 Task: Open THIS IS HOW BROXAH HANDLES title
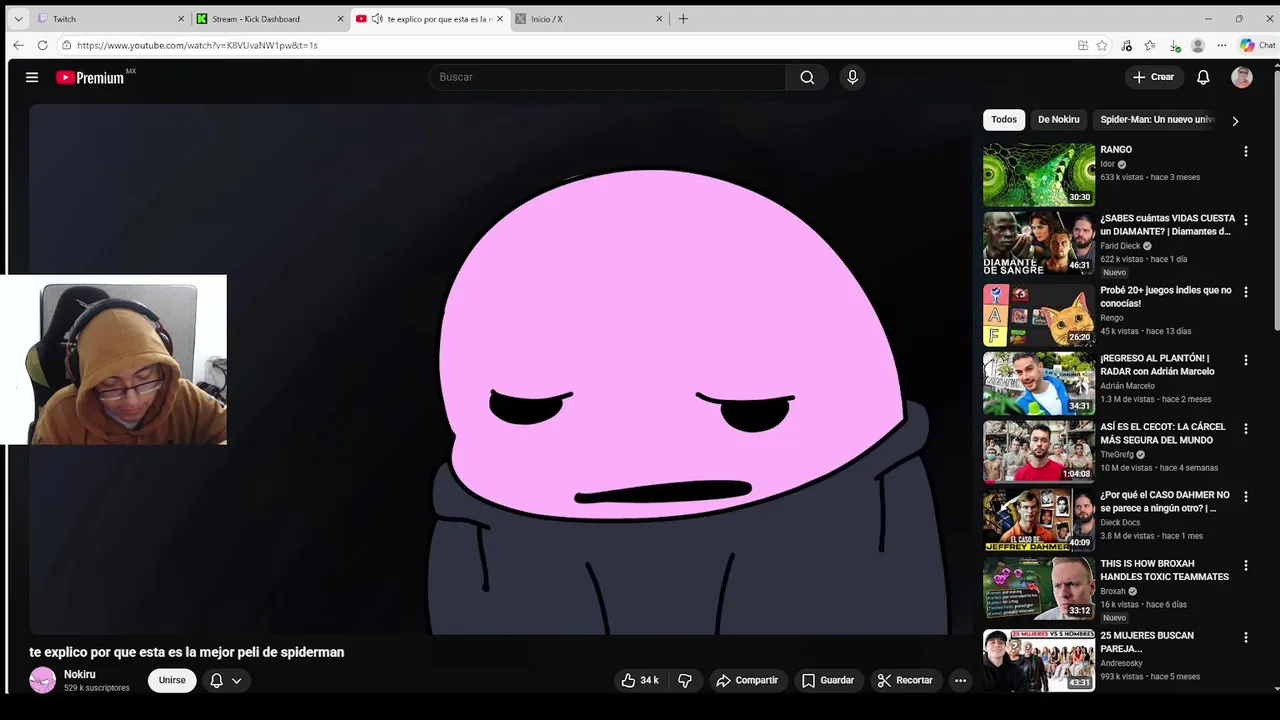(1164, 570)
